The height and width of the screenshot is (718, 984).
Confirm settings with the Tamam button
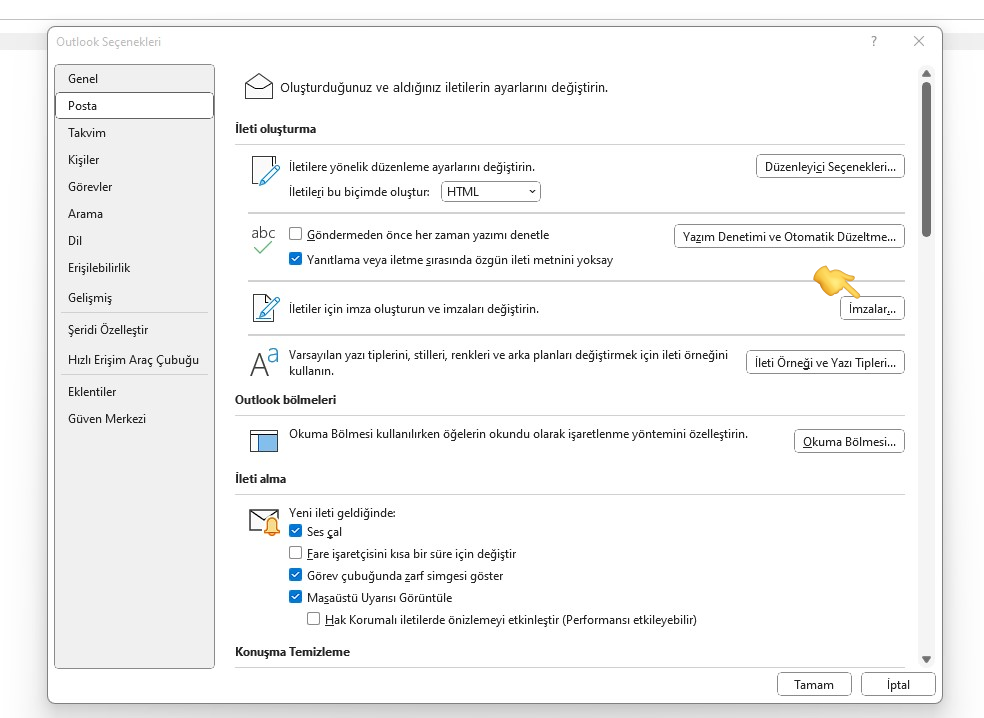click(x=813, y=684)
